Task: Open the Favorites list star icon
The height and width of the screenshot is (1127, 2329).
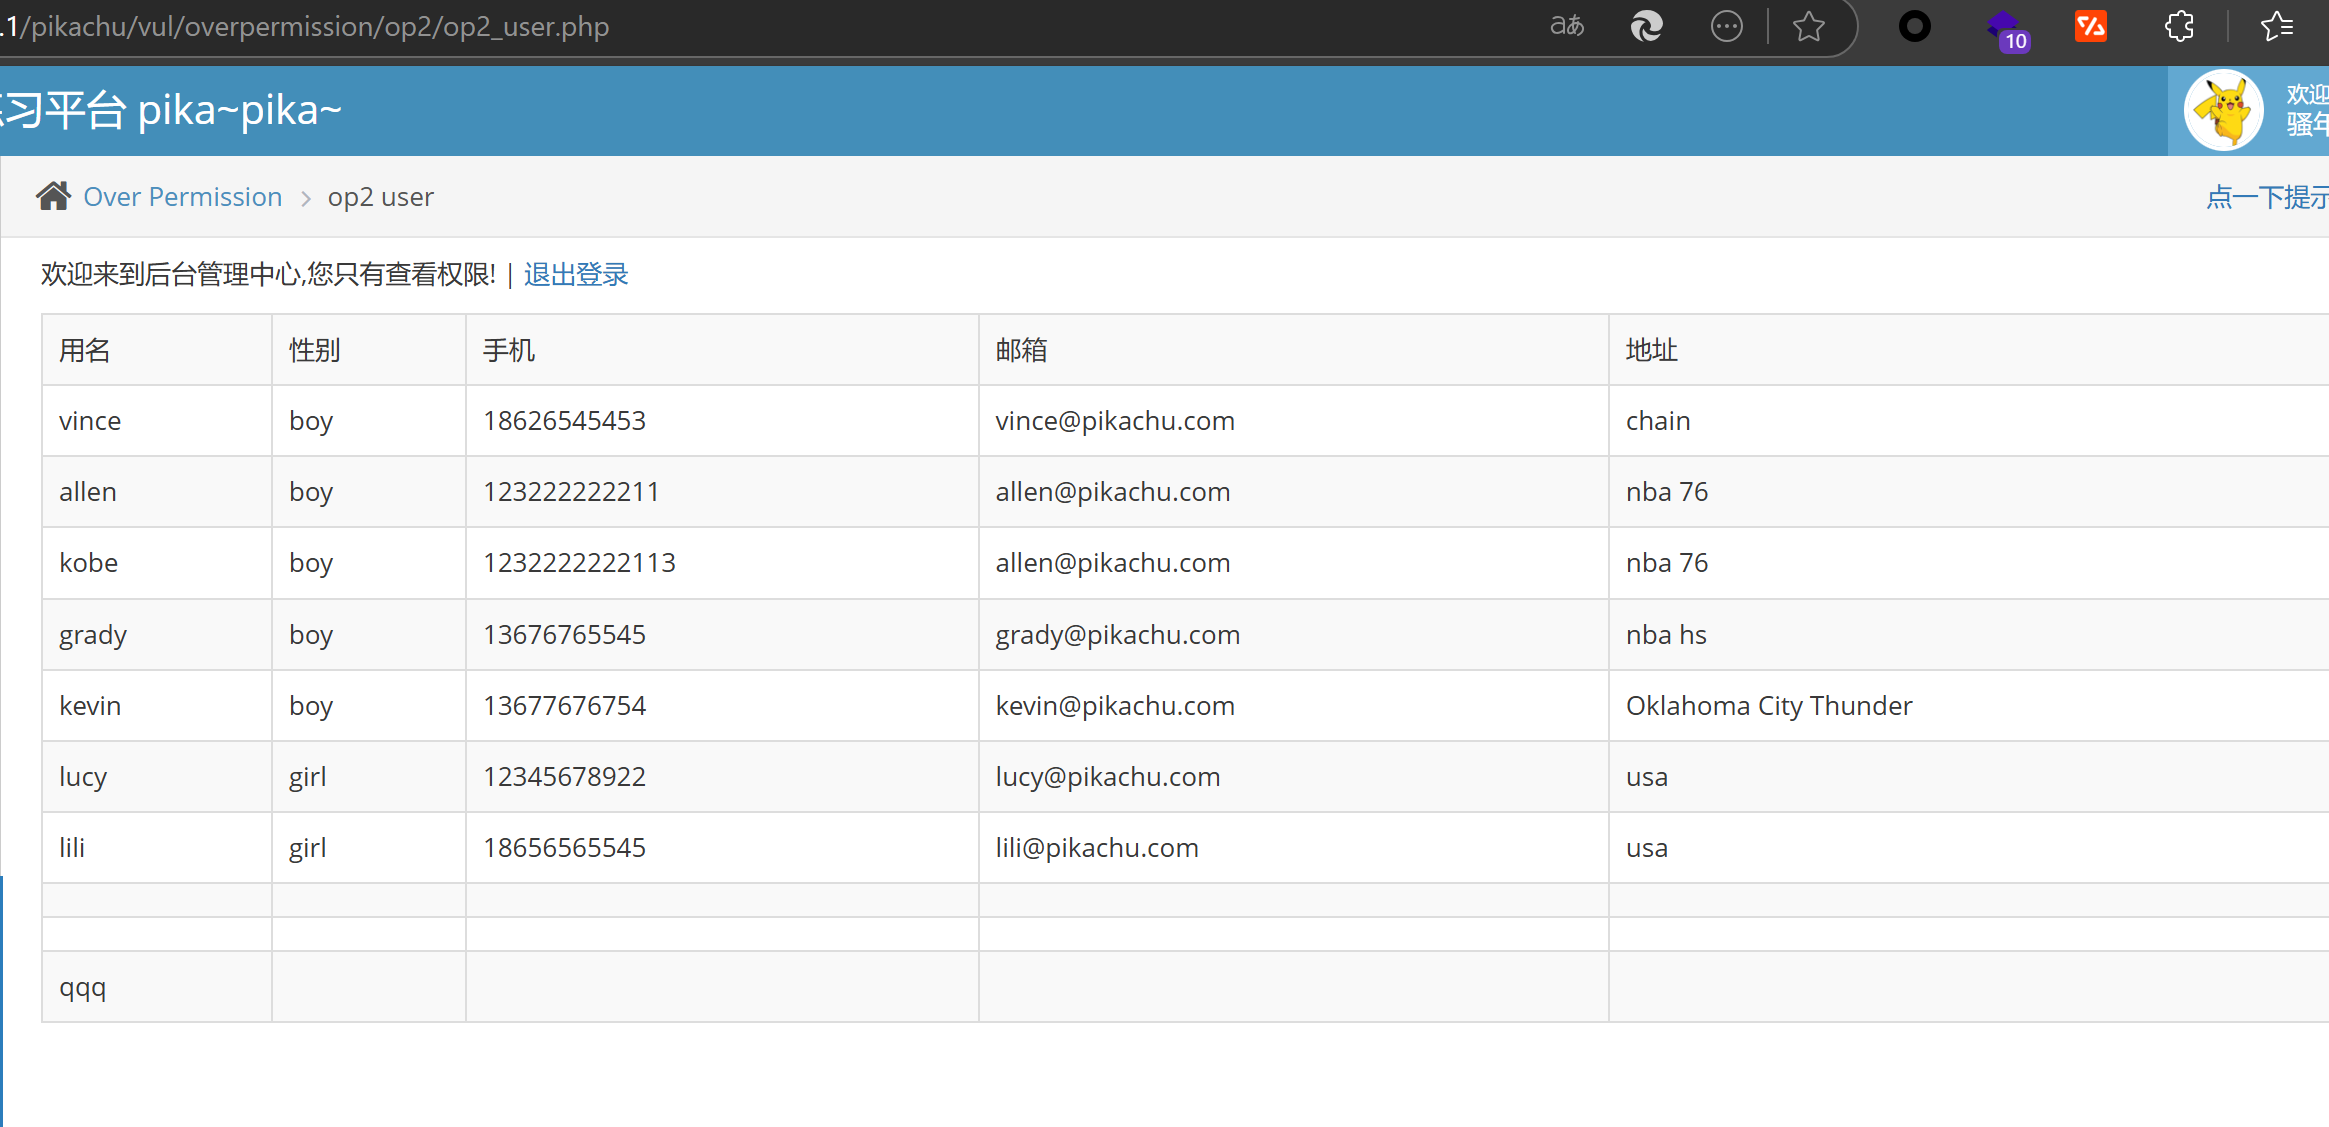Action: [x=2277, y=26]
